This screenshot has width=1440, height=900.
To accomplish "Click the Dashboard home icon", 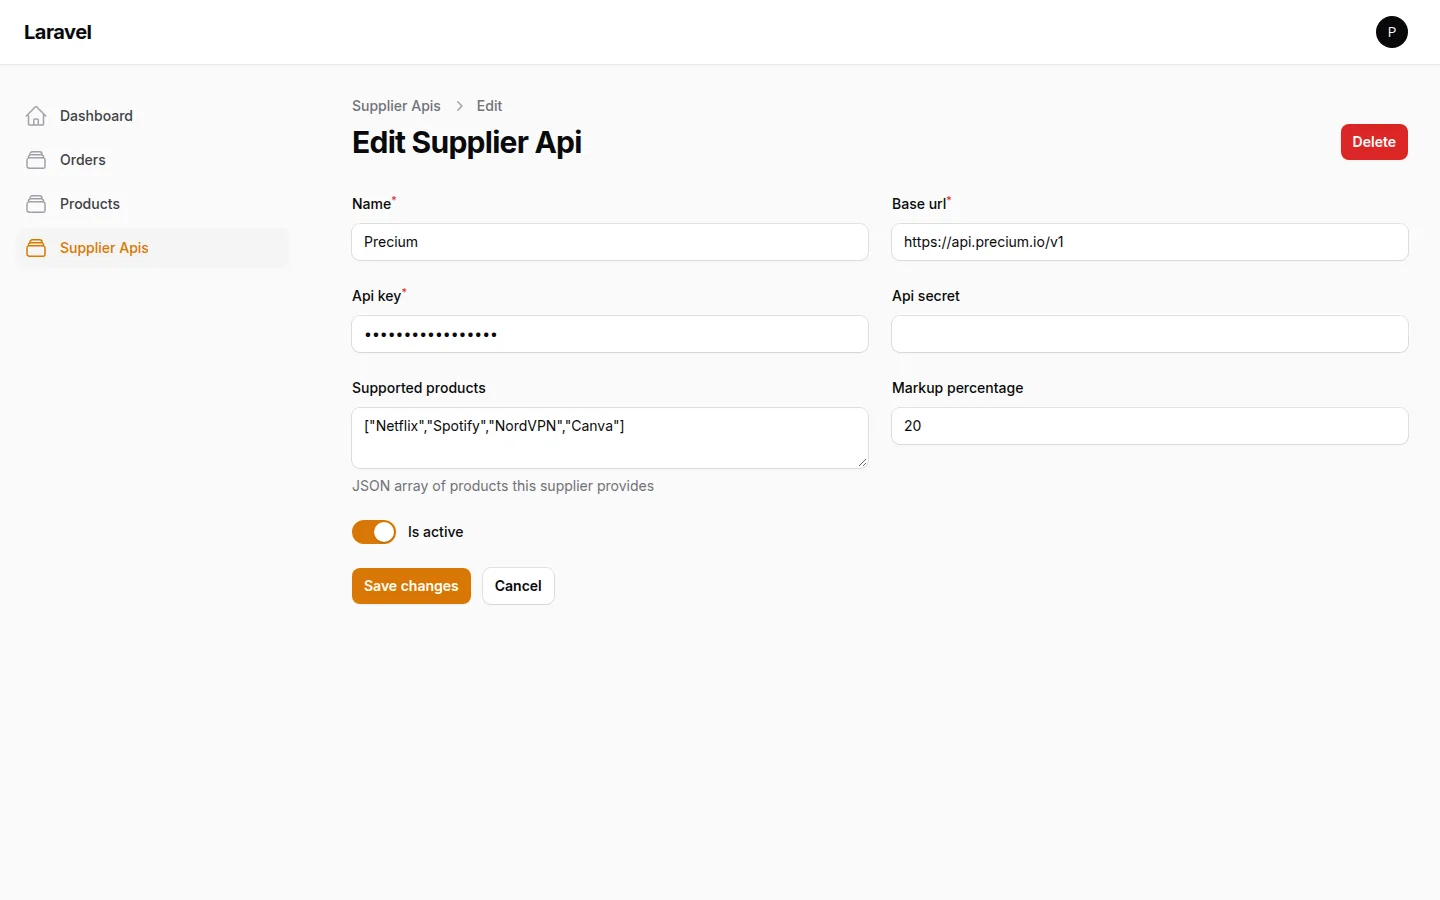I will click(x=36, y=116).
